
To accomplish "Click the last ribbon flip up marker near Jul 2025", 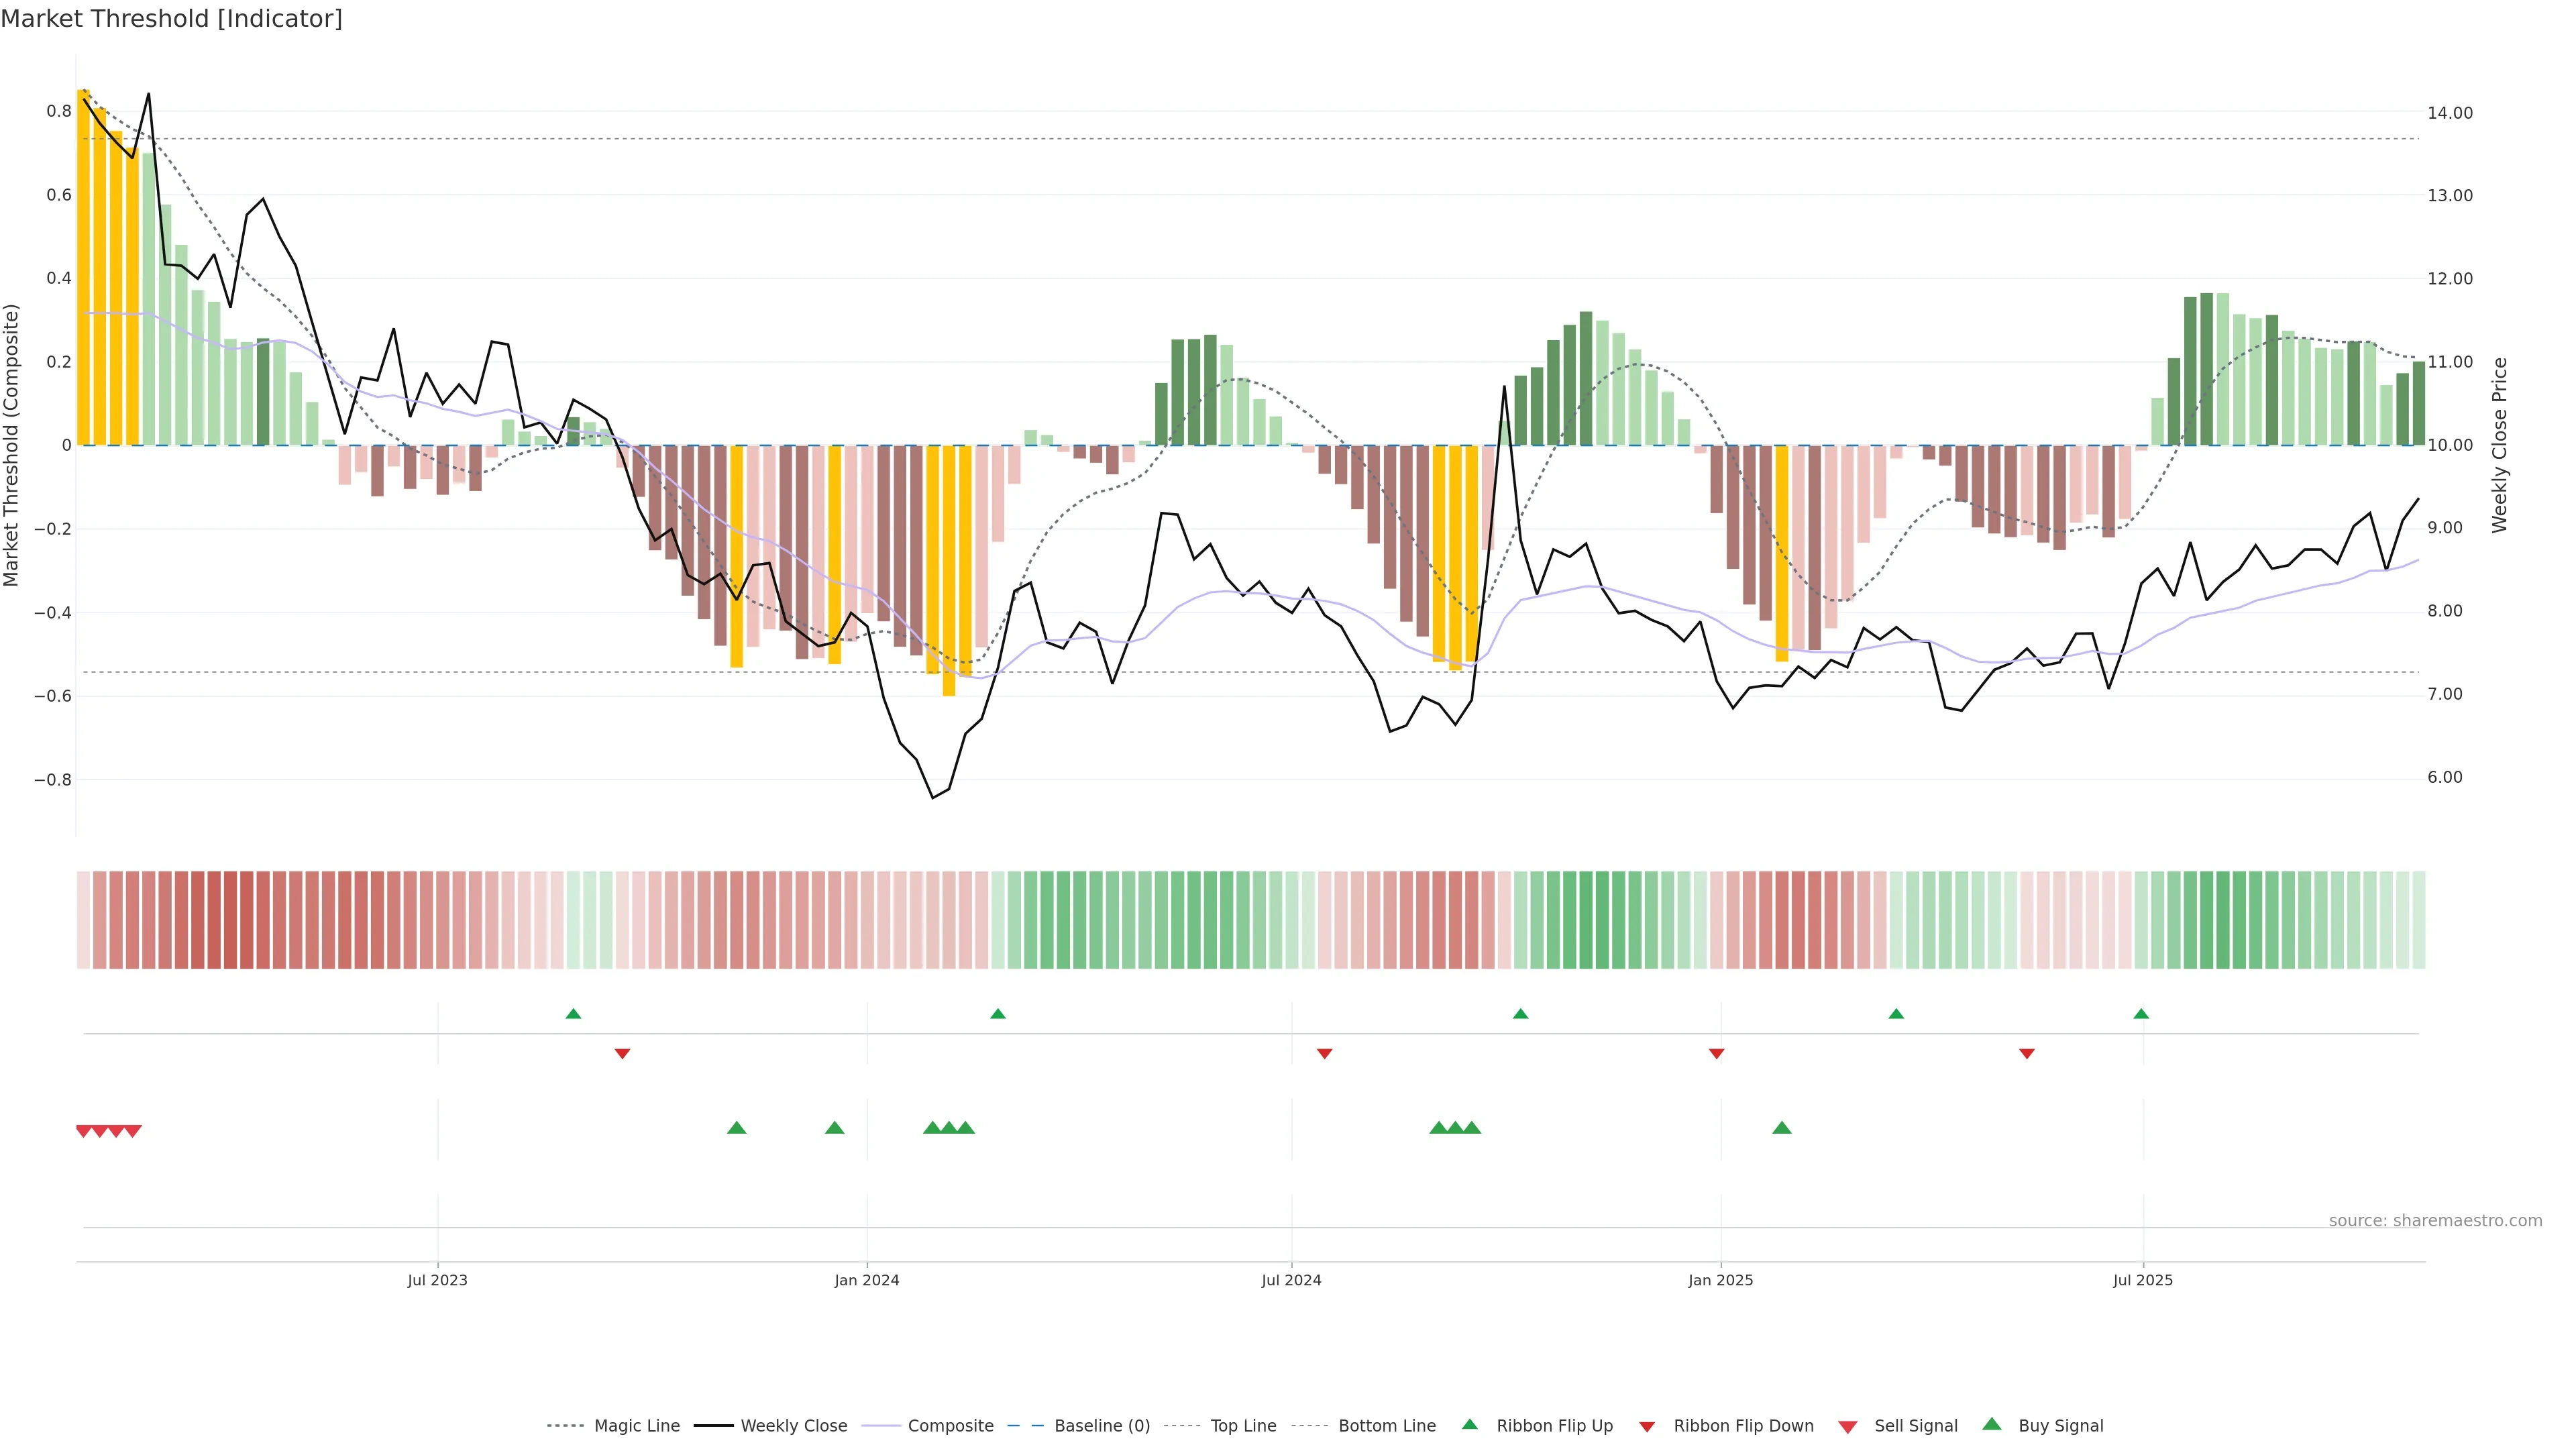I will point(2141,1014).
